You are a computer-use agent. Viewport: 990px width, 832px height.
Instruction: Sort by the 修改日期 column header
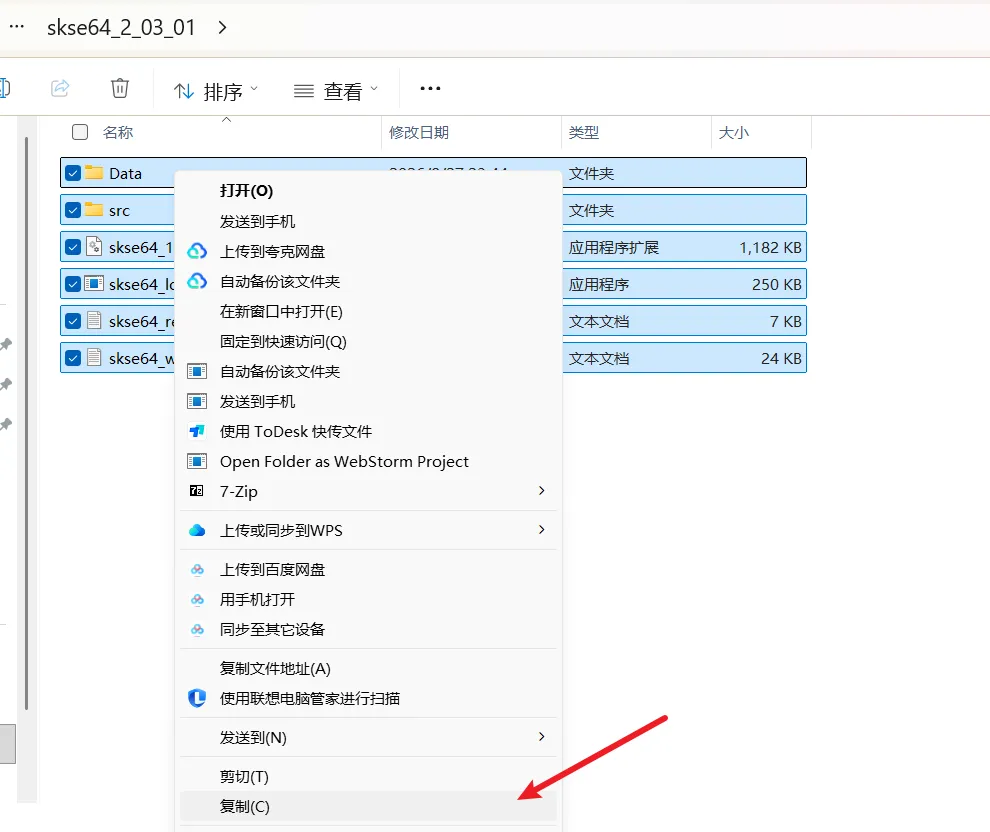(x=471, y=133)
